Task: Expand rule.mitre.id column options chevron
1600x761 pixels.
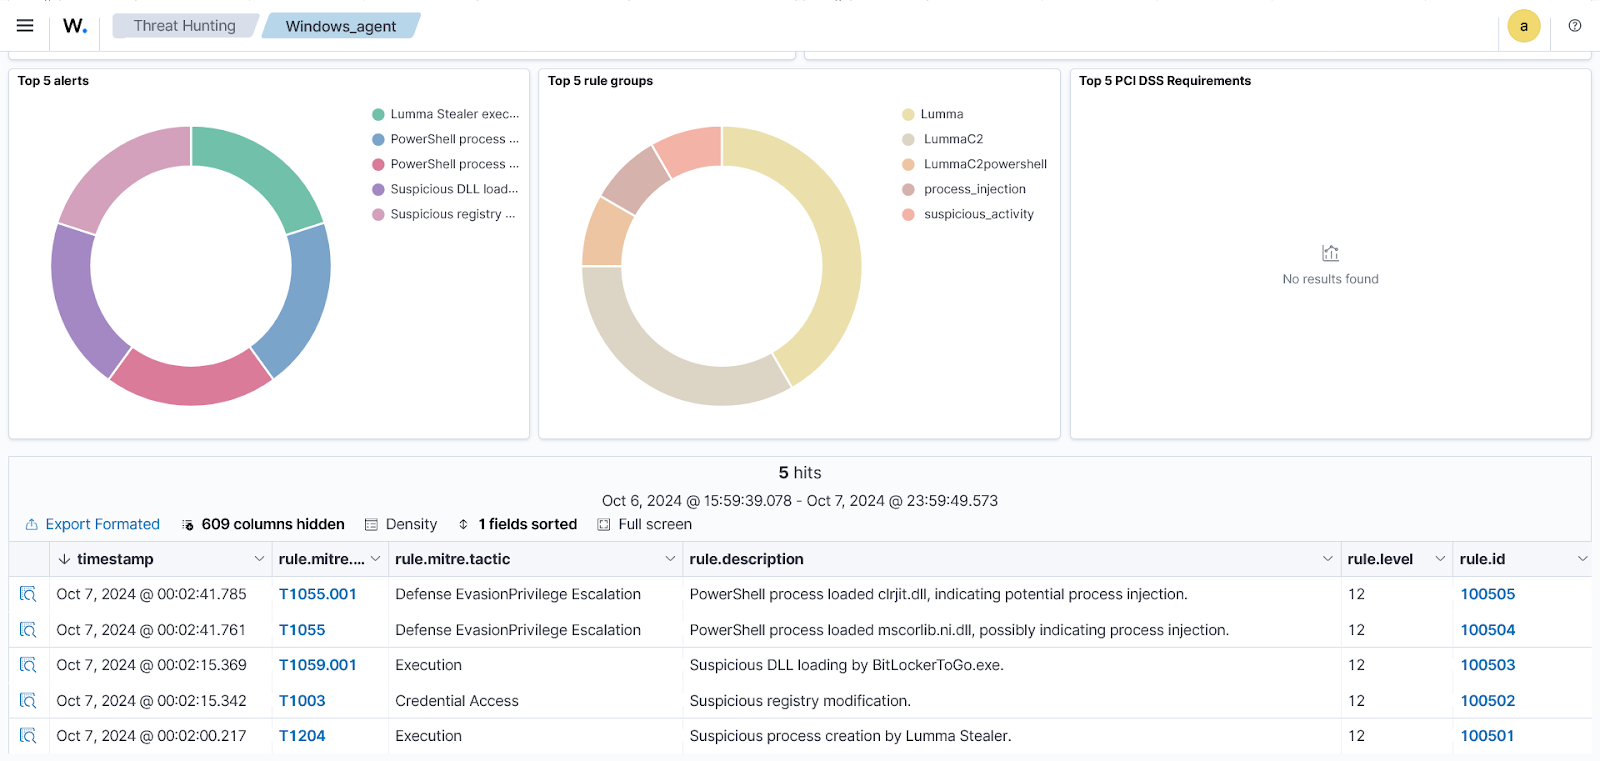Action: click(x=375, y=559)
